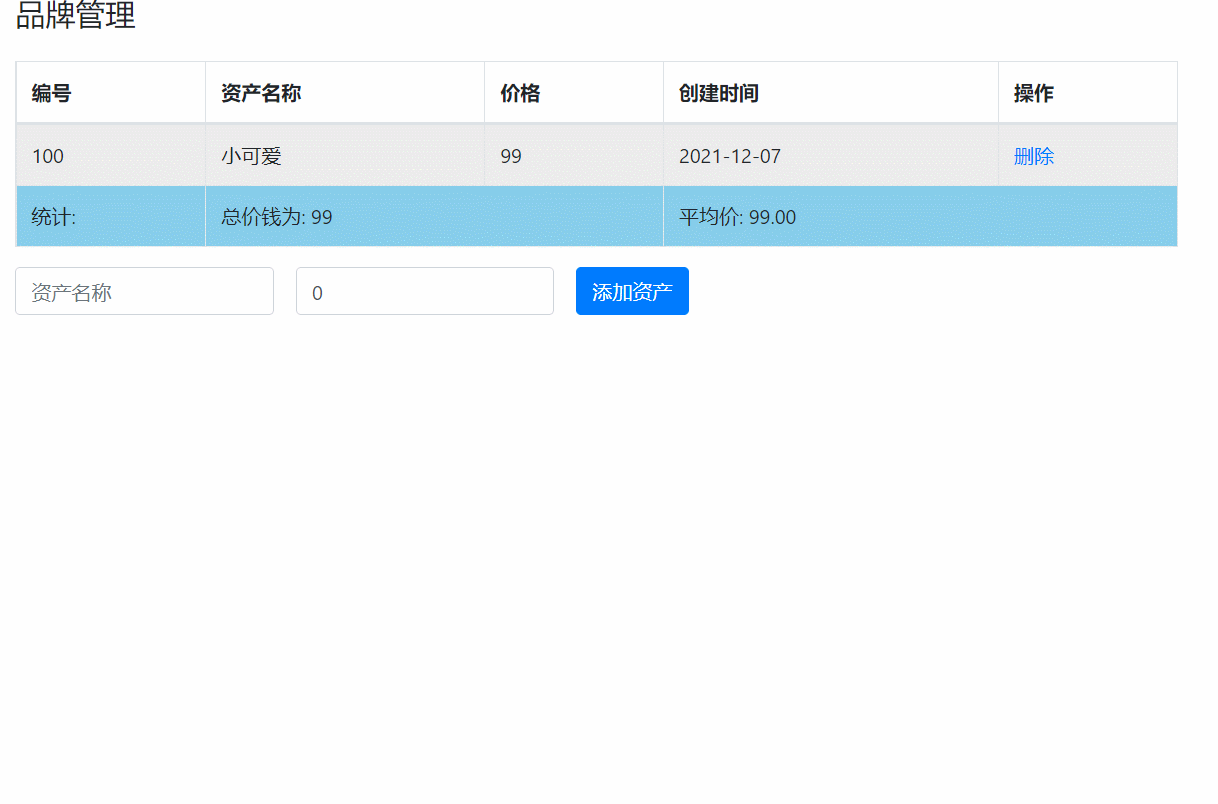Select the row with 编号 100

coord(400,156)
